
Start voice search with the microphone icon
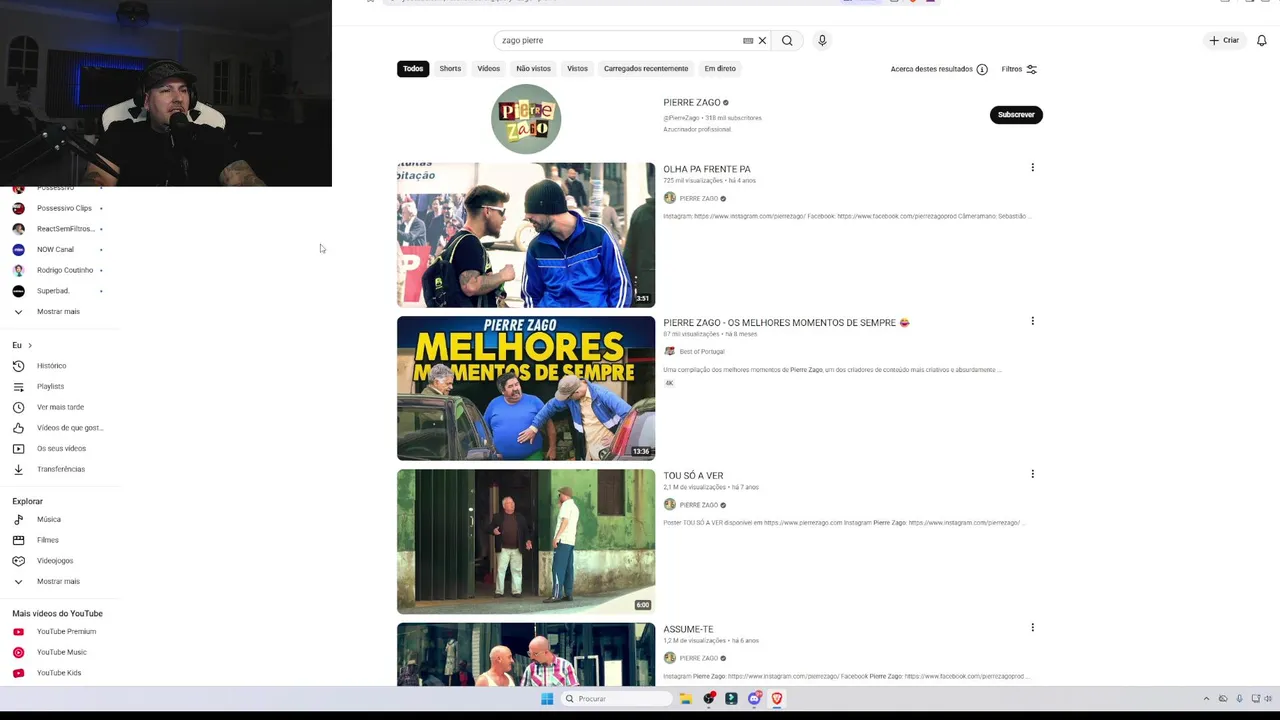click(x=822, y=41)
